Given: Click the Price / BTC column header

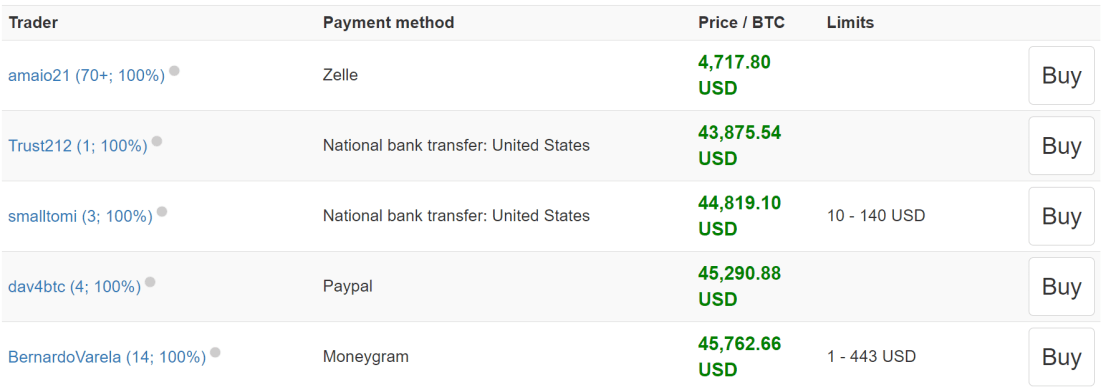Looking at the screenshot, I should (x=741, y=22).
